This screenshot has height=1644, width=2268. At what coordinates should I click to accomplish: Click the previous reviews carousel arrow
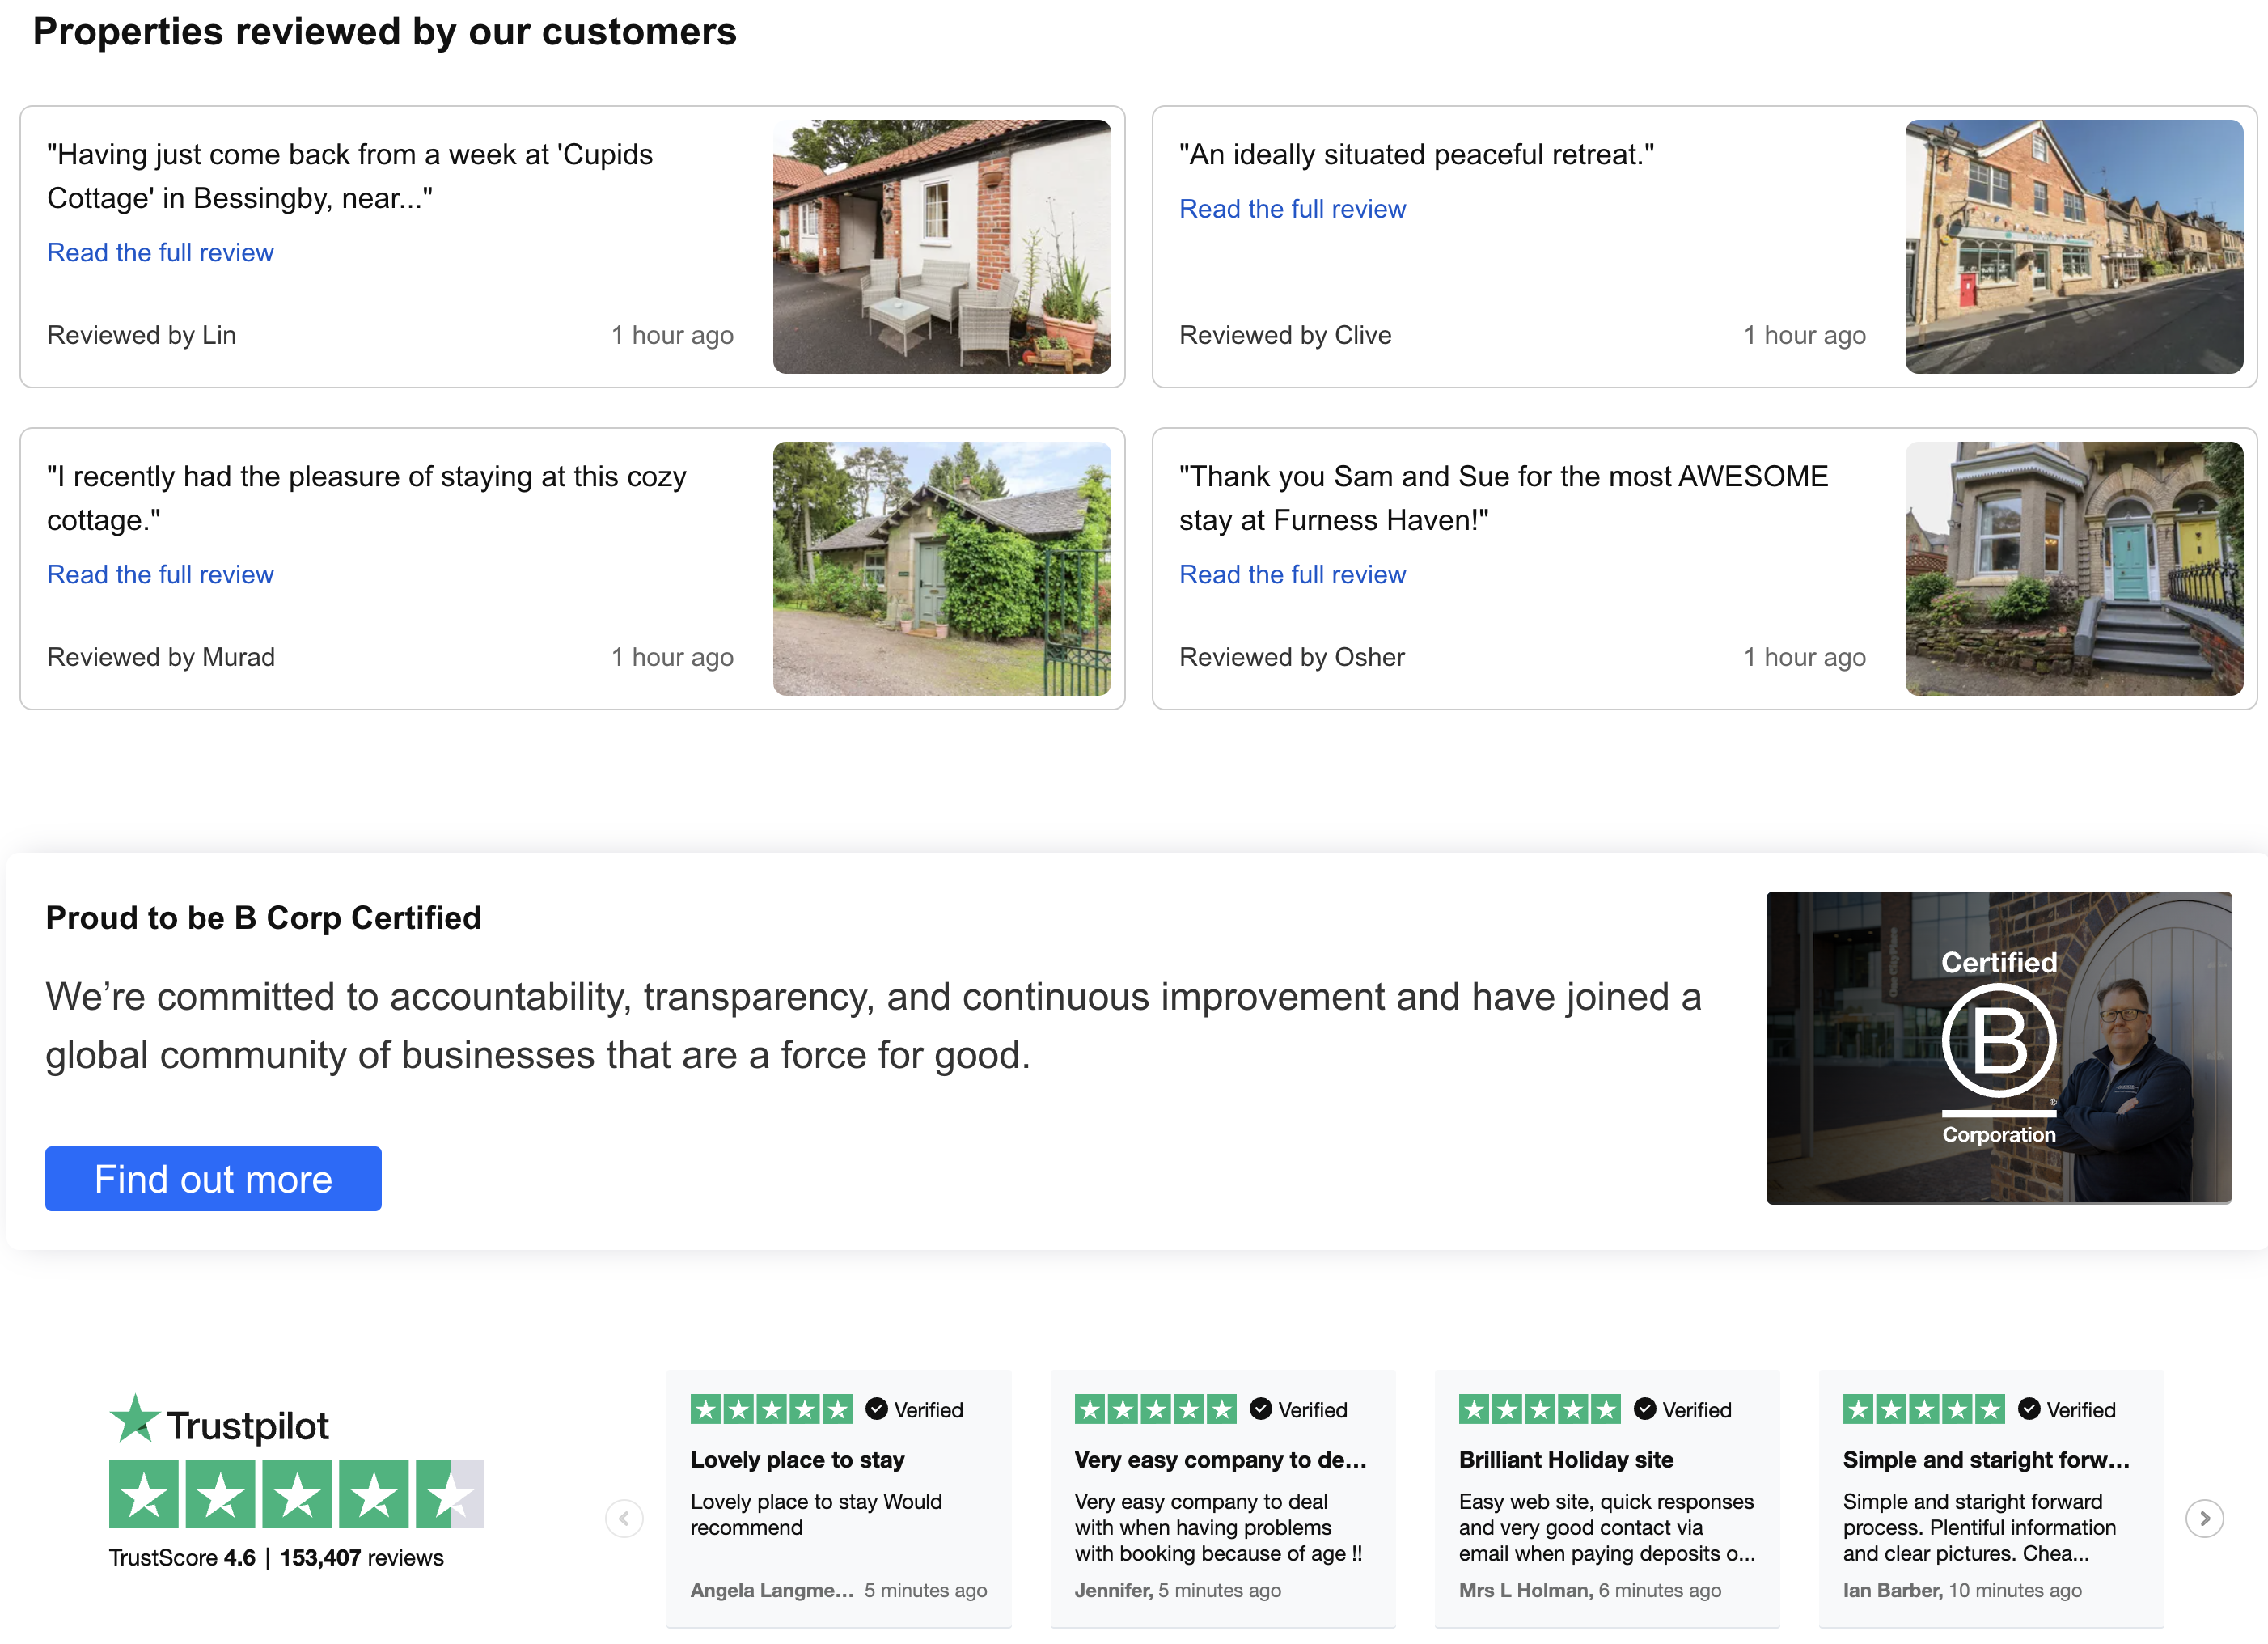tap(624, 1518)
